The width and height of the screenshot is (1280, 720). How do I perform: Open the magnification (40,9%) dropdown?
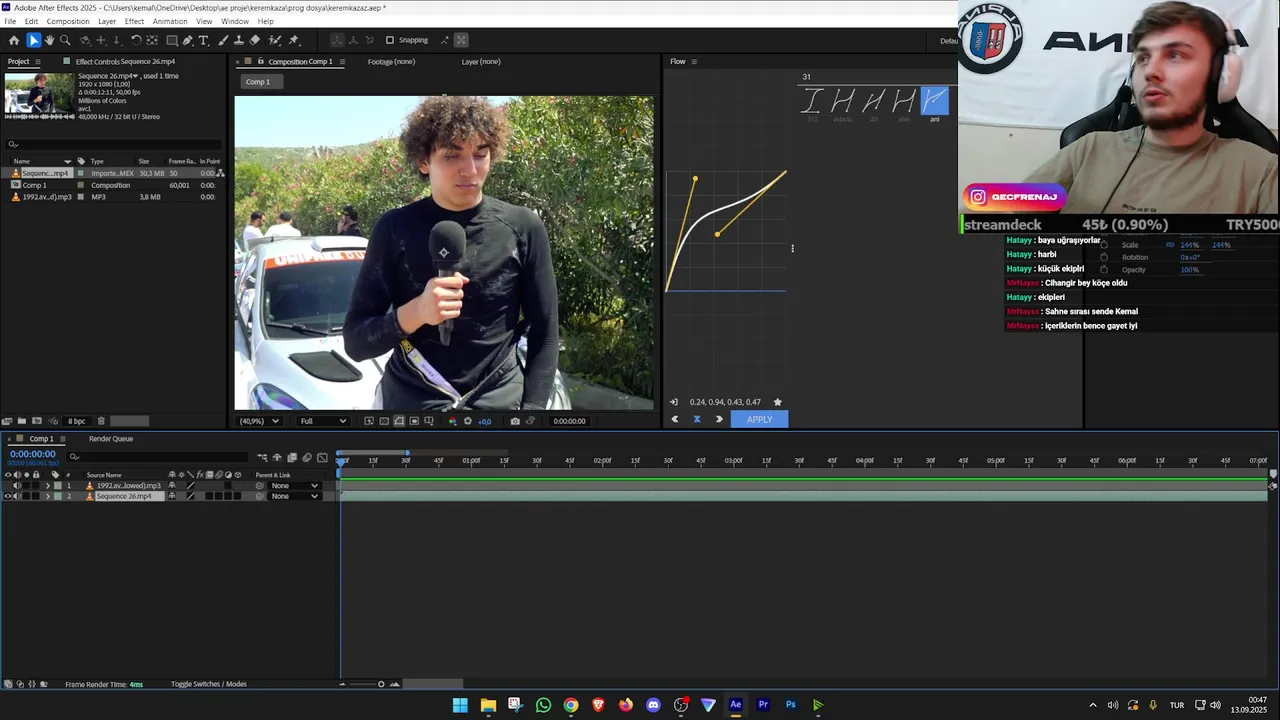click(x=259, y=421)
